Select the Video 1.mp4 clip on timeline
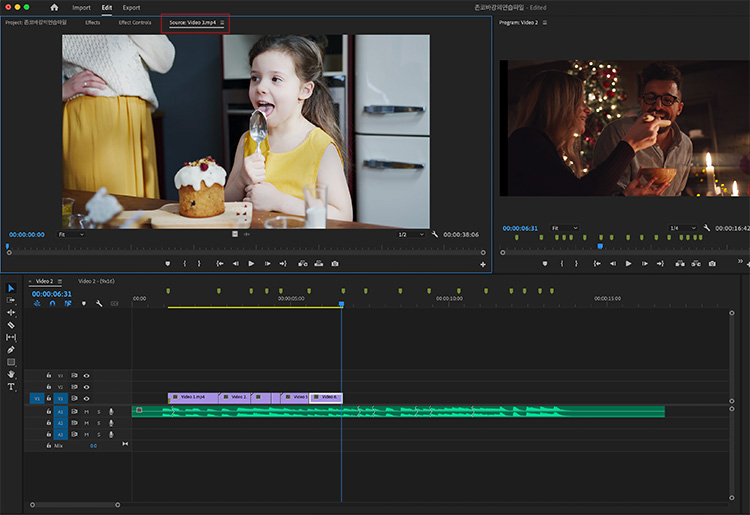The image size is (750, 515). [x=192, y=397]
